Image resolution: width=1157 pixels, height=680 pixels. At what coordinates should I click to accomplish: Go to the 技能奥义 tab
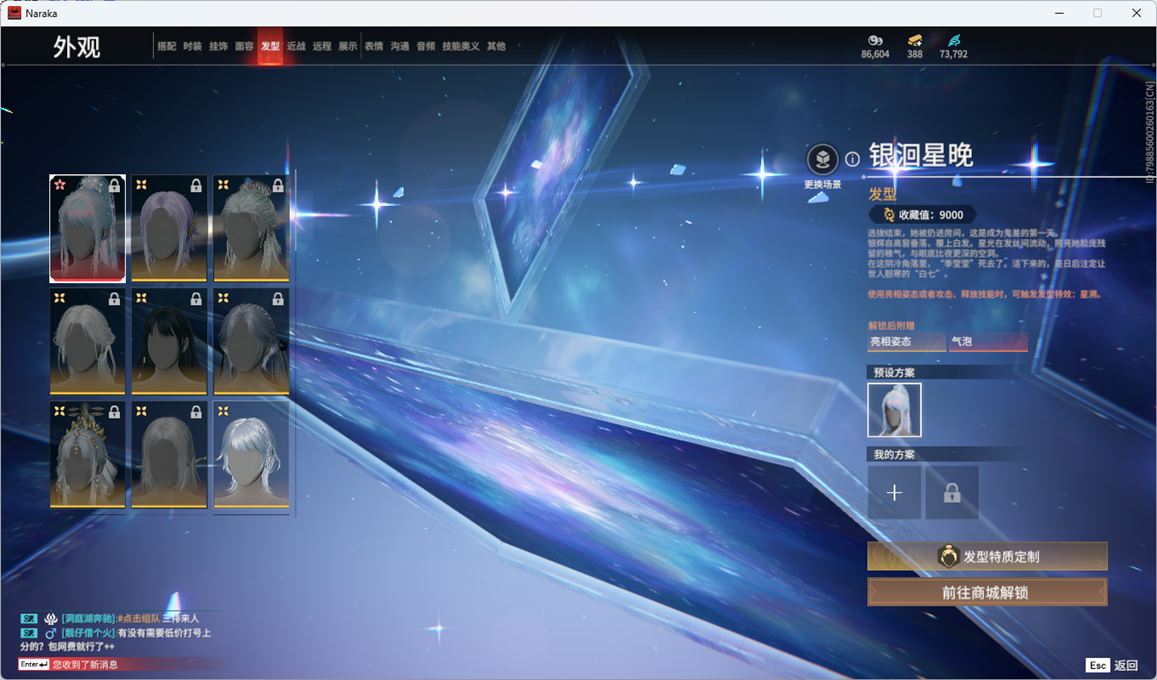click(461, 46)
